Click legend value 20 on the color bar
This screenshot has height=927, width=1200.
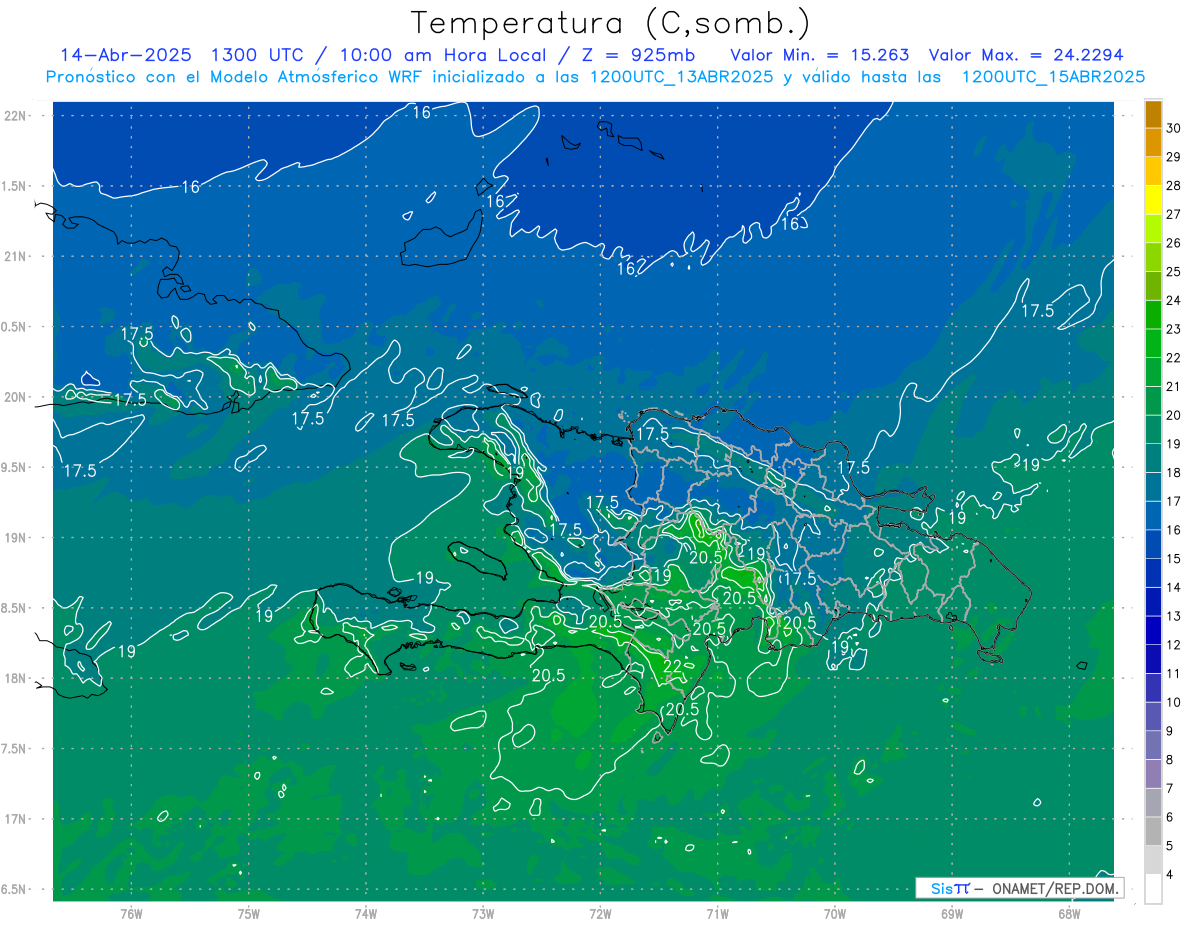coord(1173,415)
